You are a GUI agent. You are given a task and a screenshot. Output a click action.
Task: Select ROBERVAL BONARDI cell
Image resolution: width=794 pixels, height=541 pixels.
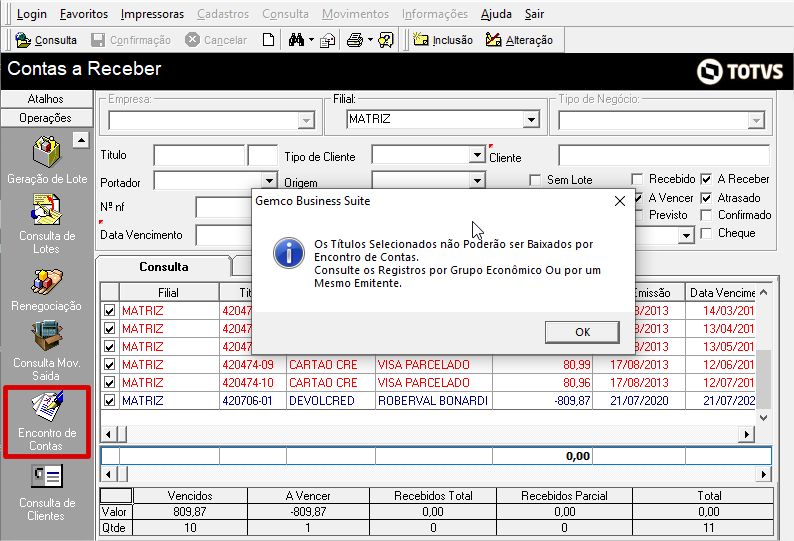(x=433, y=401)
